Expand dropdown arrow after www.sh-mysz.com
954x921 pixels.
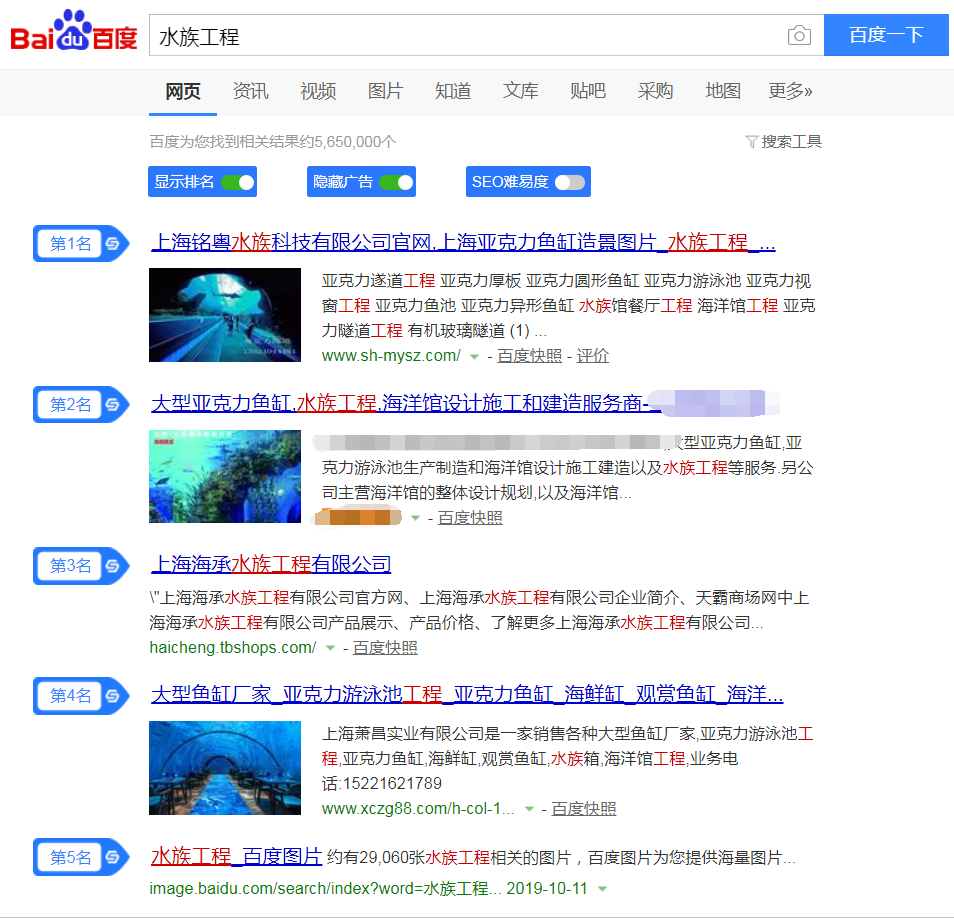(474, 357)
